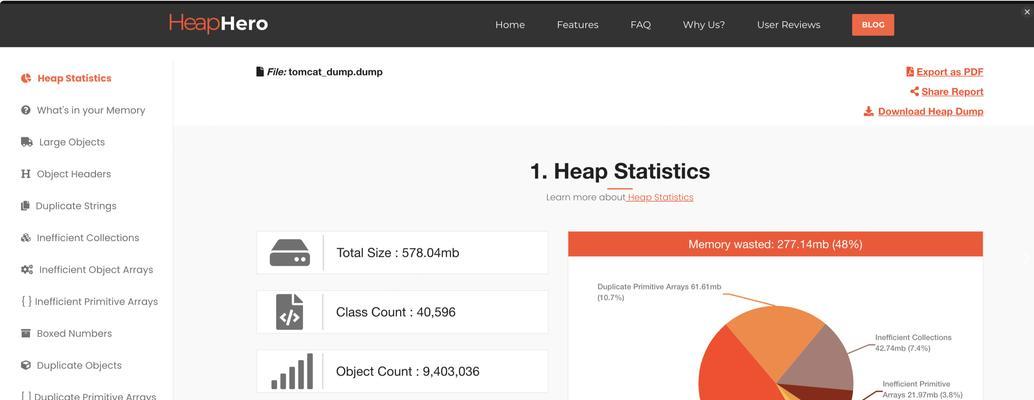Click the cube icon for Duplicate Objects

point(26,365)
